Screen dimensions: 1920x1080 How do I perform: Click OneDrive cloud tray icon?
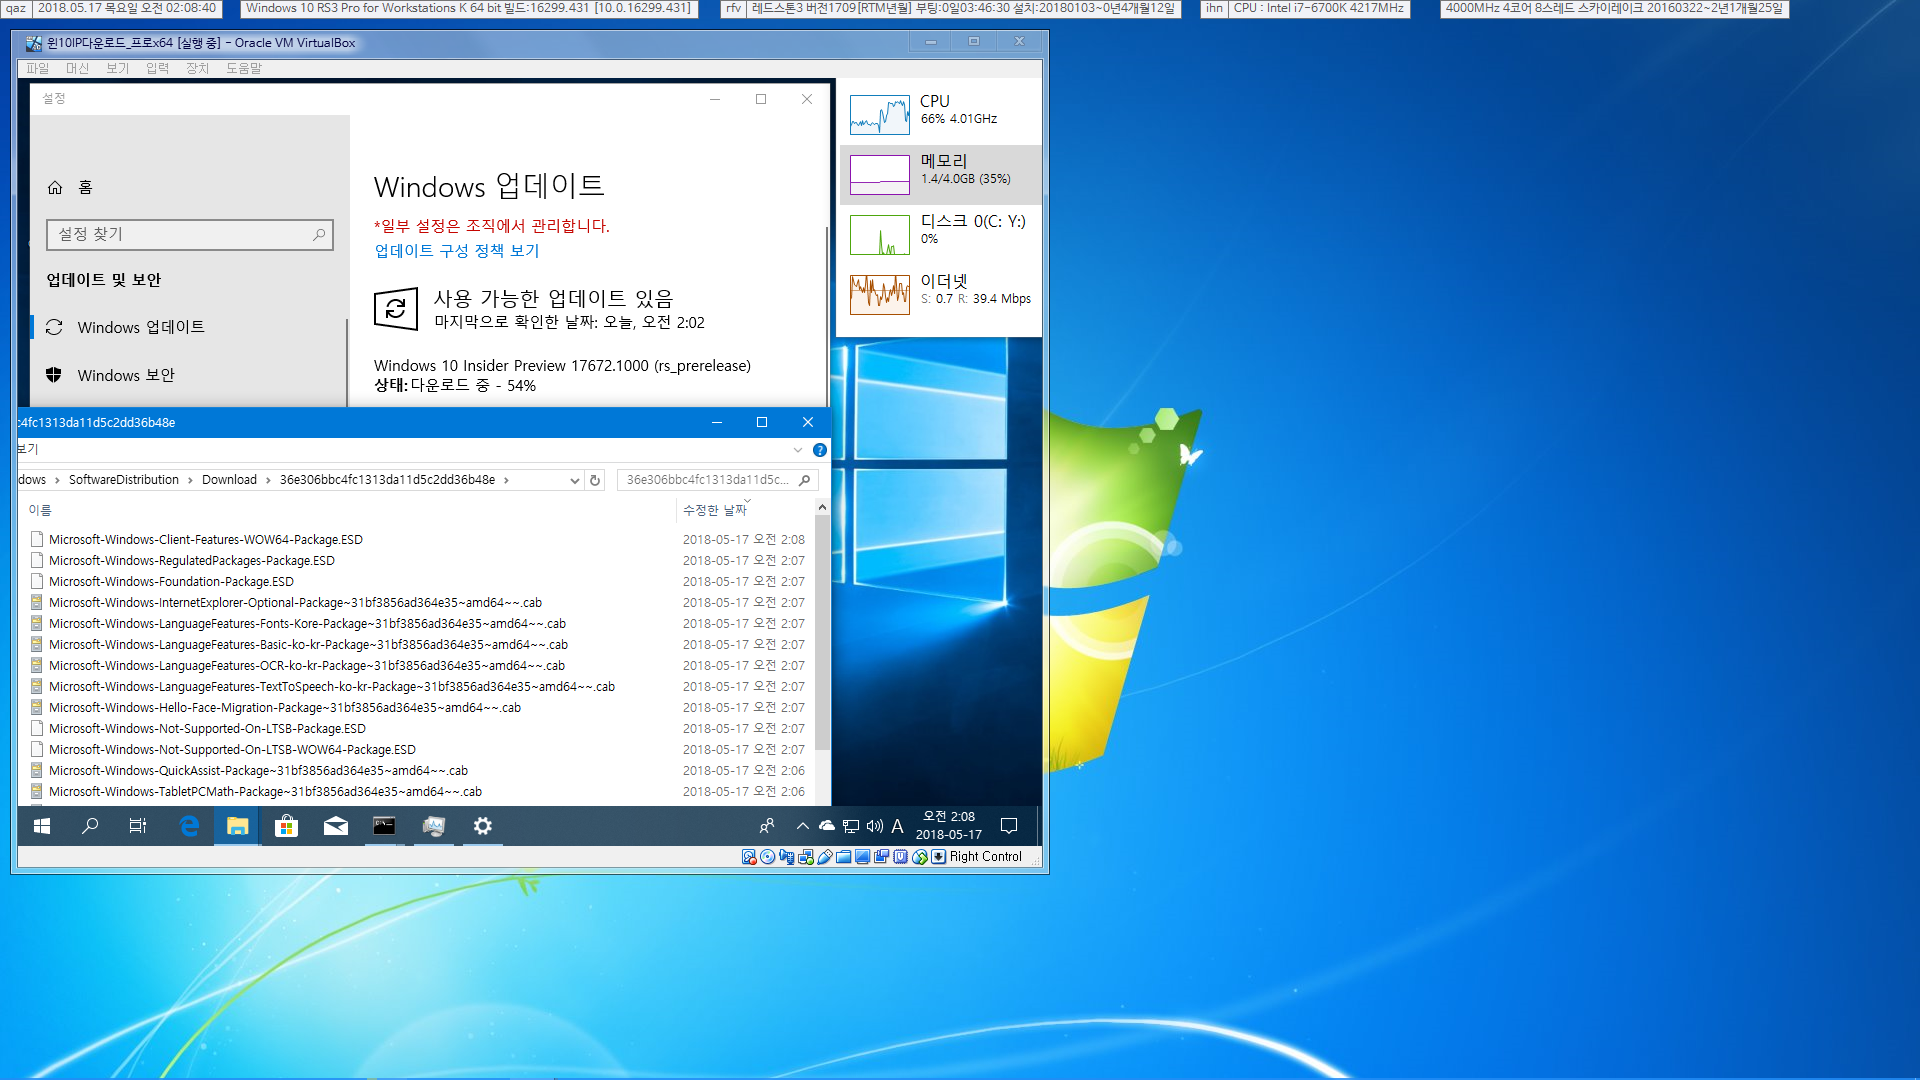pos(827,826)
